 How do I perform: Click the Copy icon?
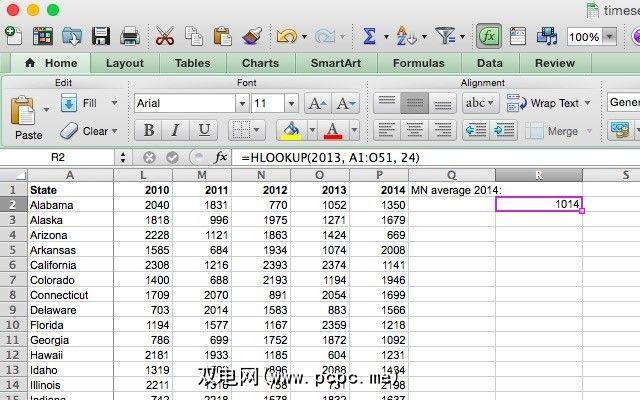click(x=194, y=36)
